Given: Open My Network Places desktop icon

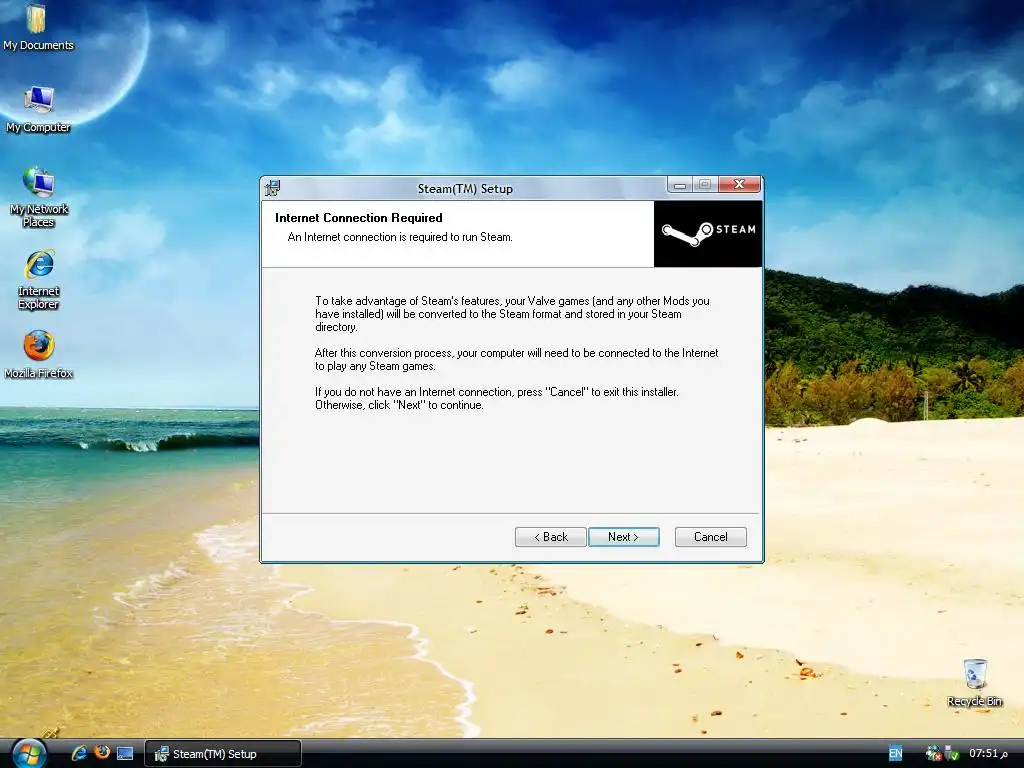Looking at the screenshot, I should [x=39, y=197].
